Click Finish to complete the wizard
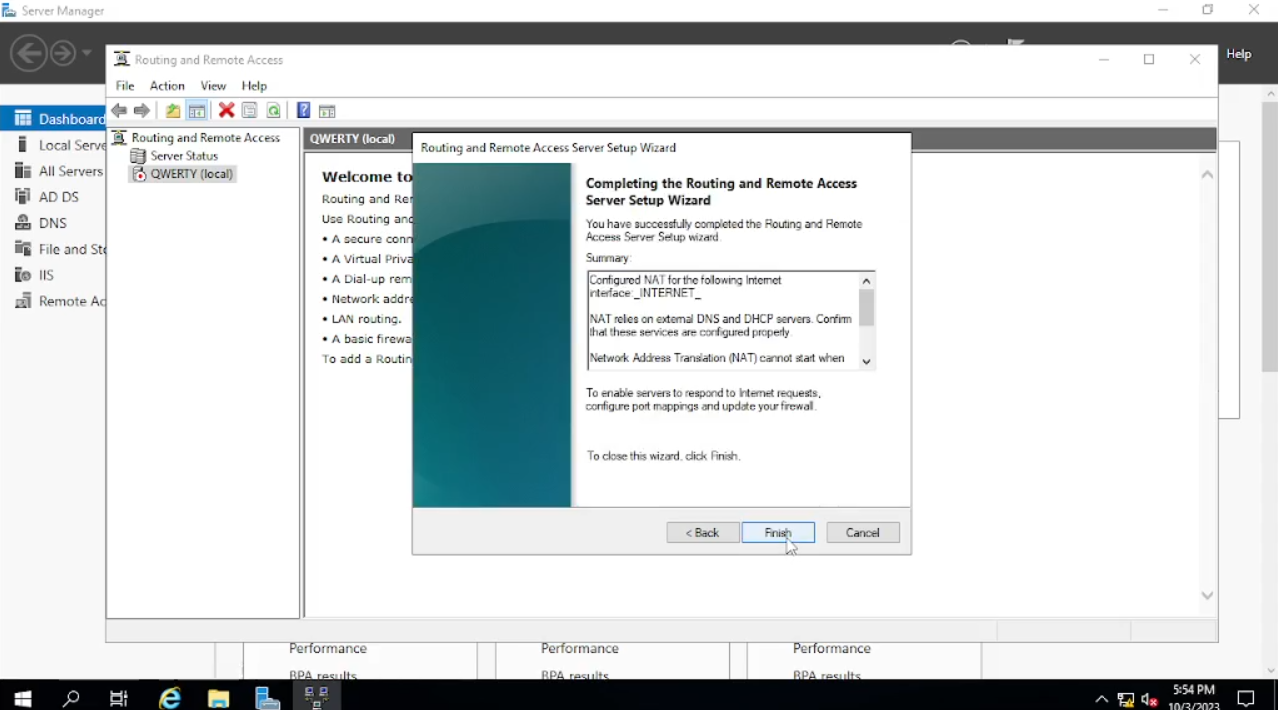 [x=778, y=533]
